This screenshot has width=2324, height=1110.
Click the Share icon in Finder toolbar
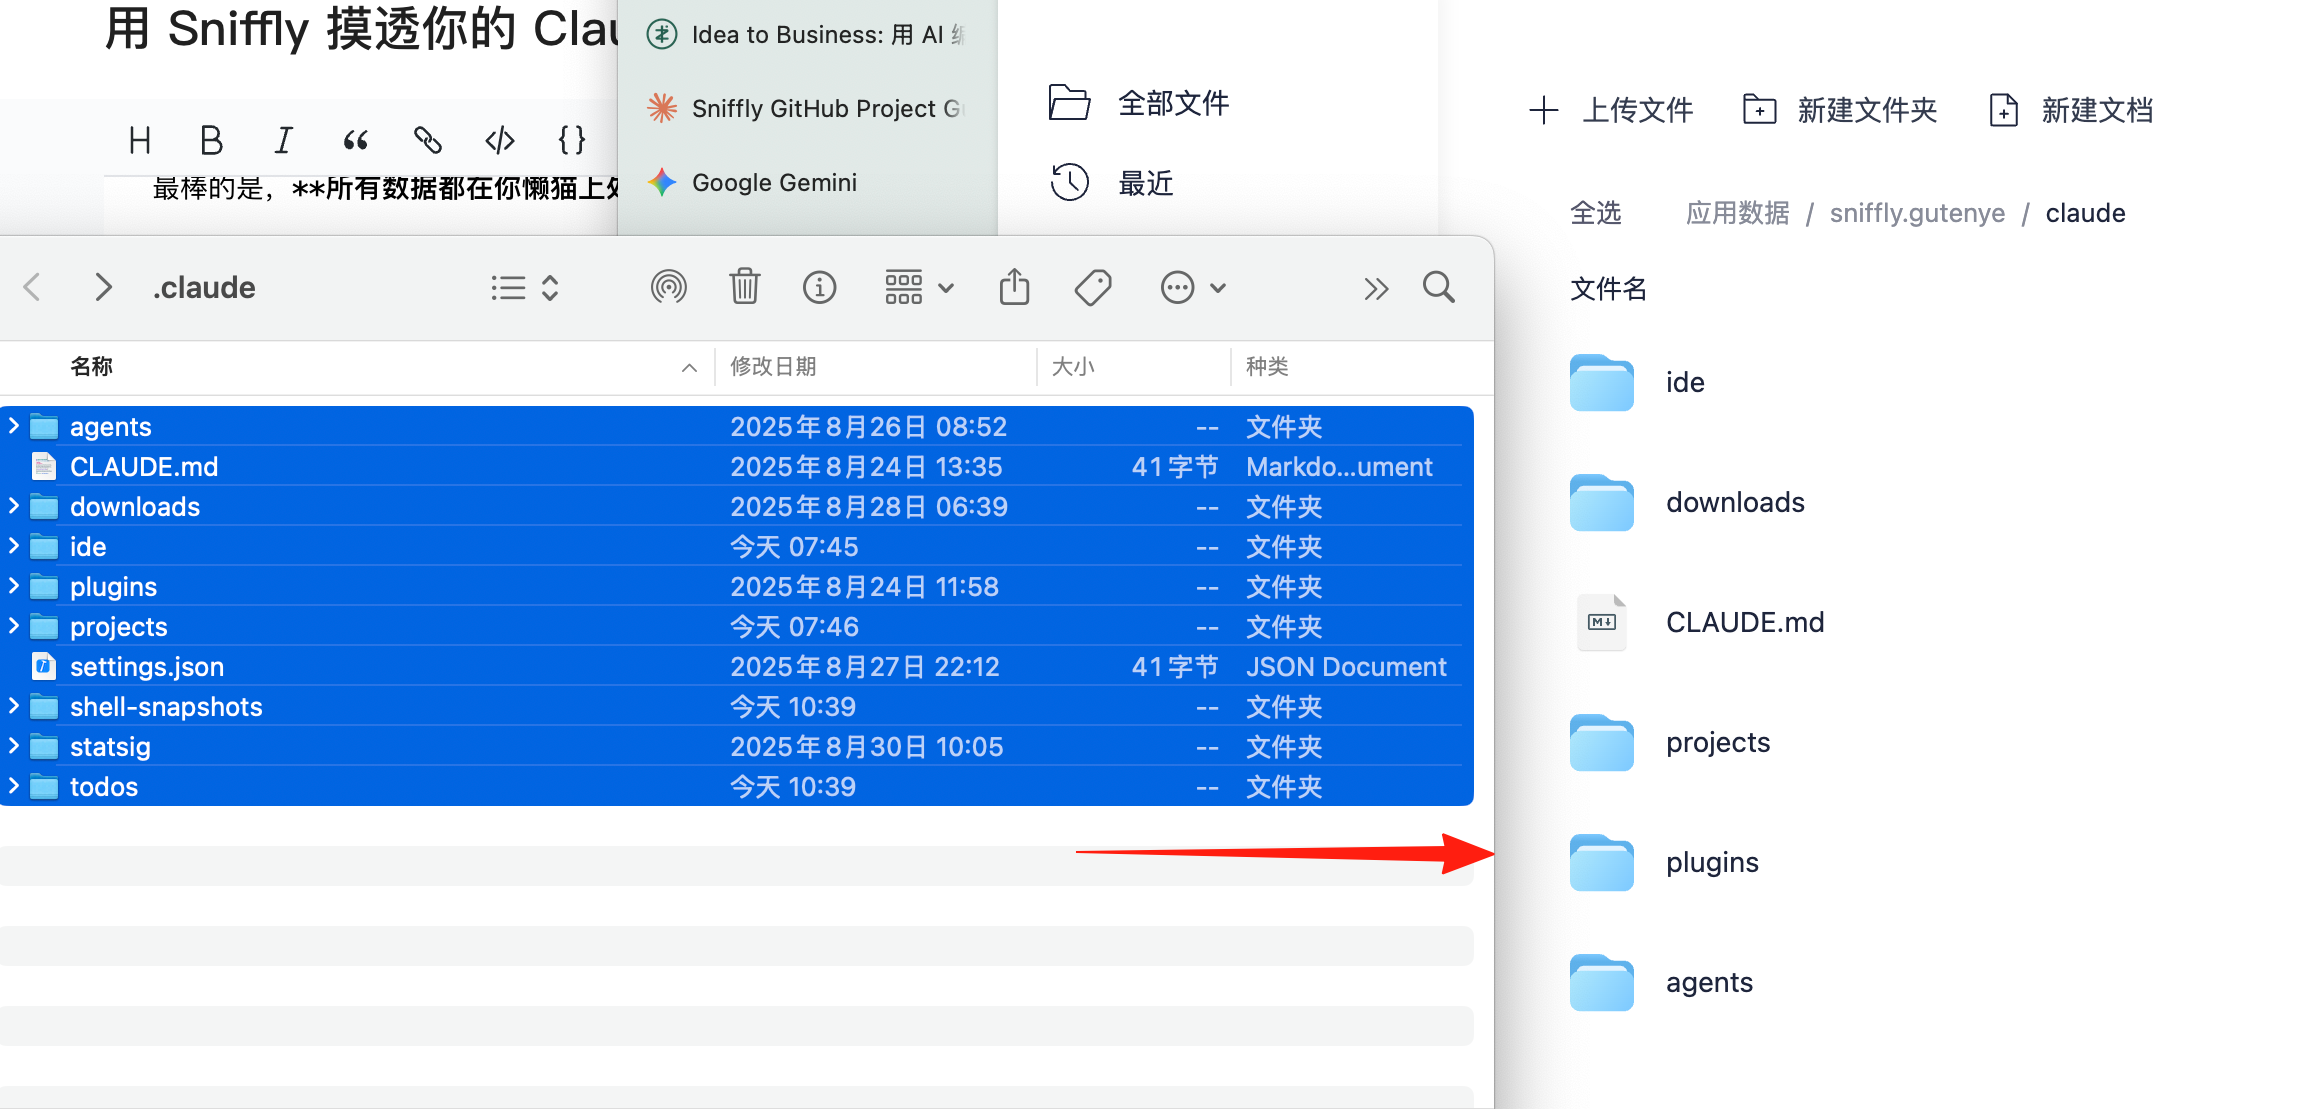point(1014,287)
